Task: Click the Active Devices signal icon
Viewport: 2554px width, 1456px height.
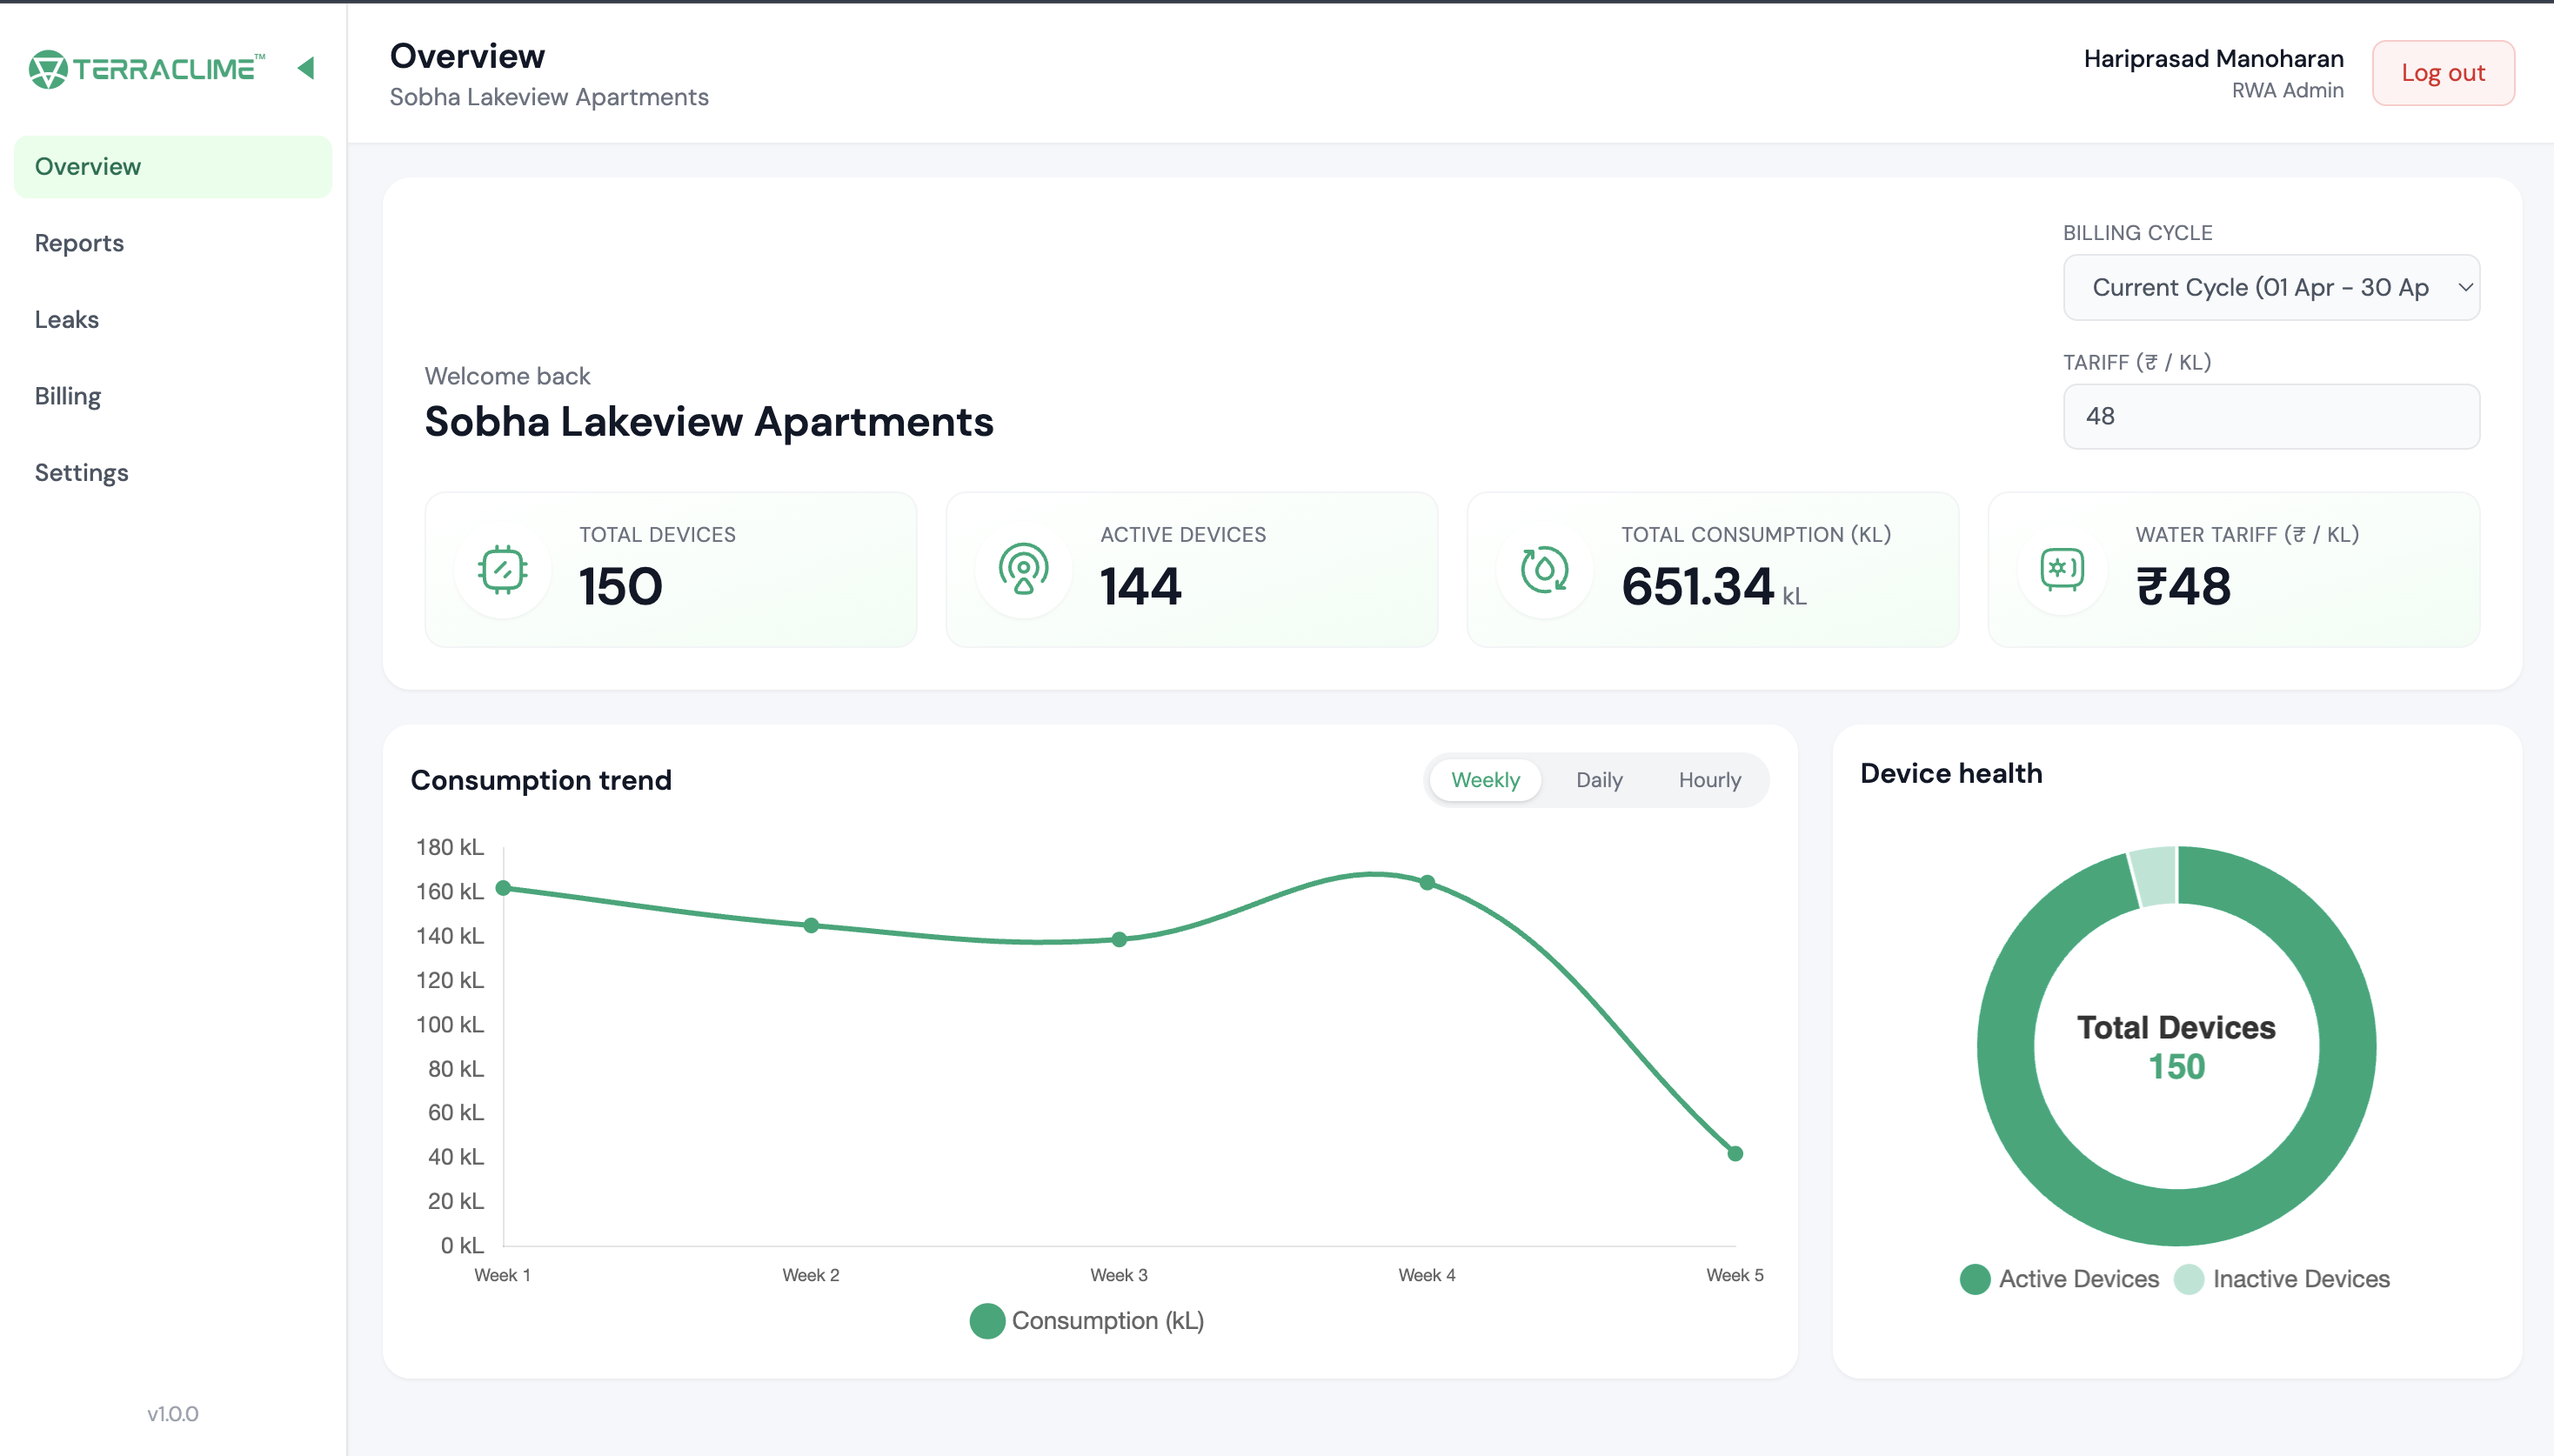Action: click(1023, 569)
